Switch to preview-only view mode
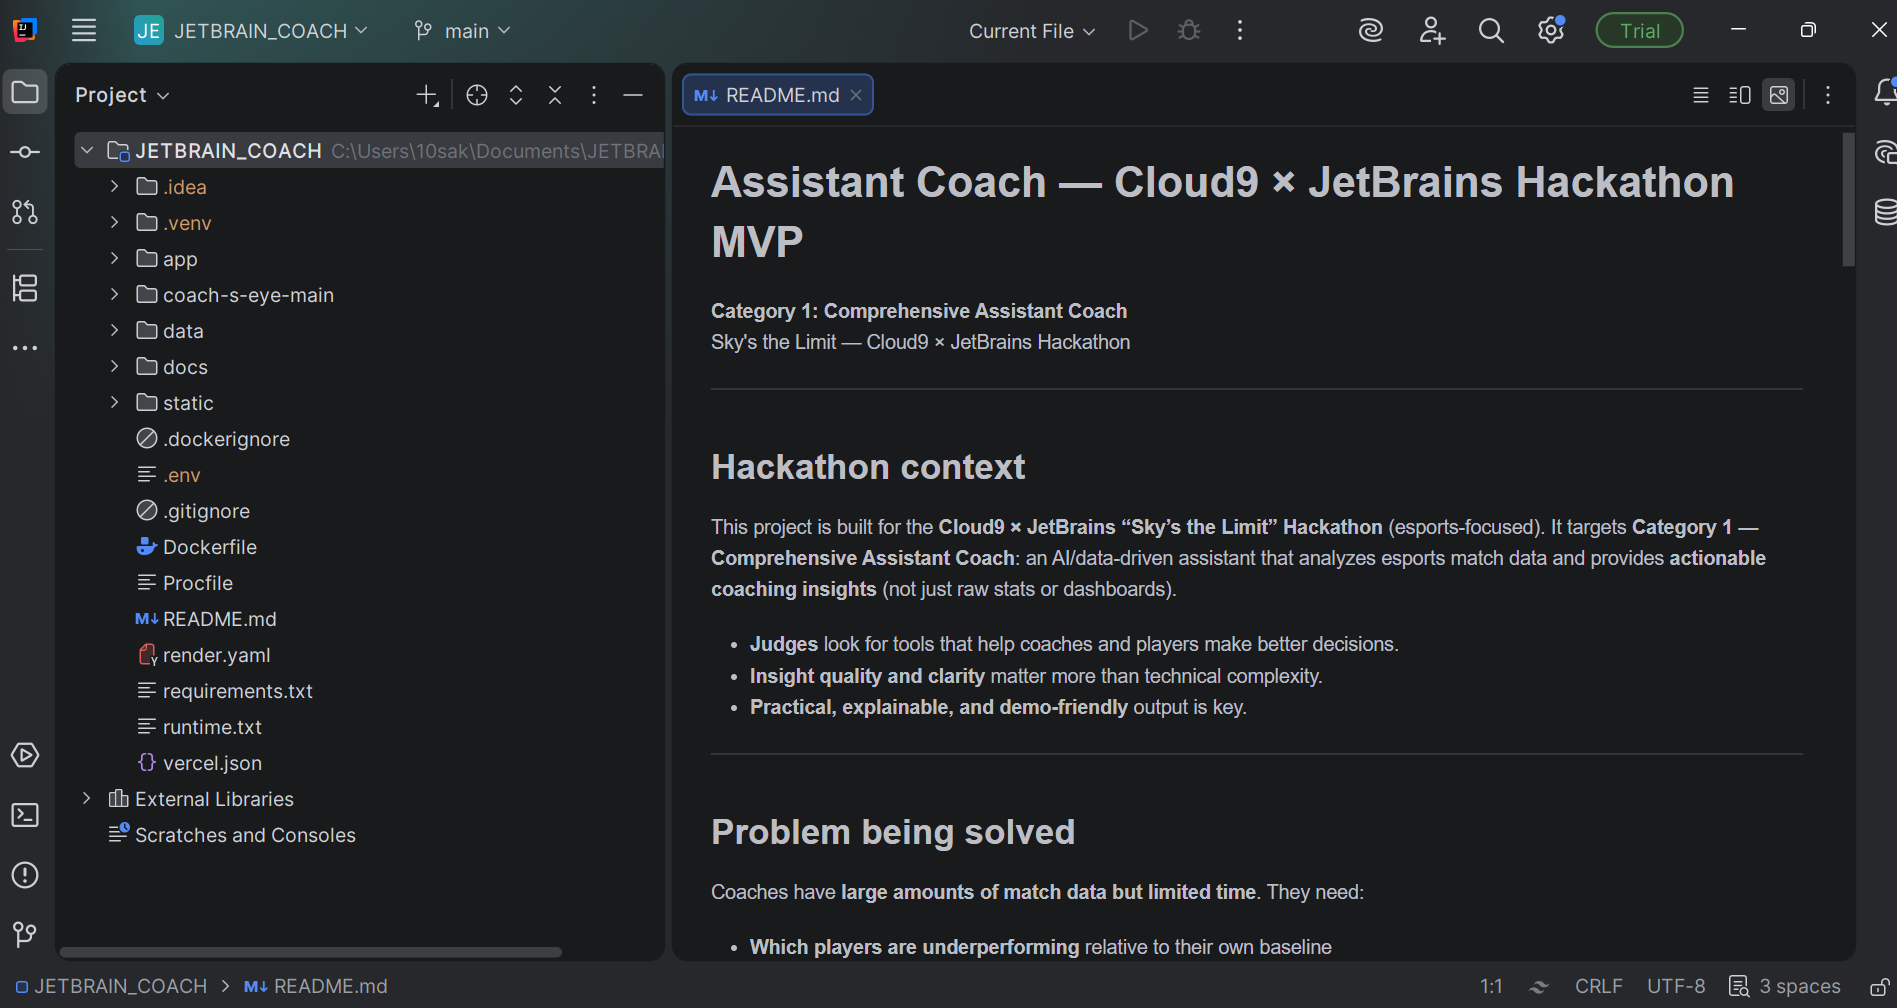The height and width of the screenshot is (1008, 1897). point(1779,95)
